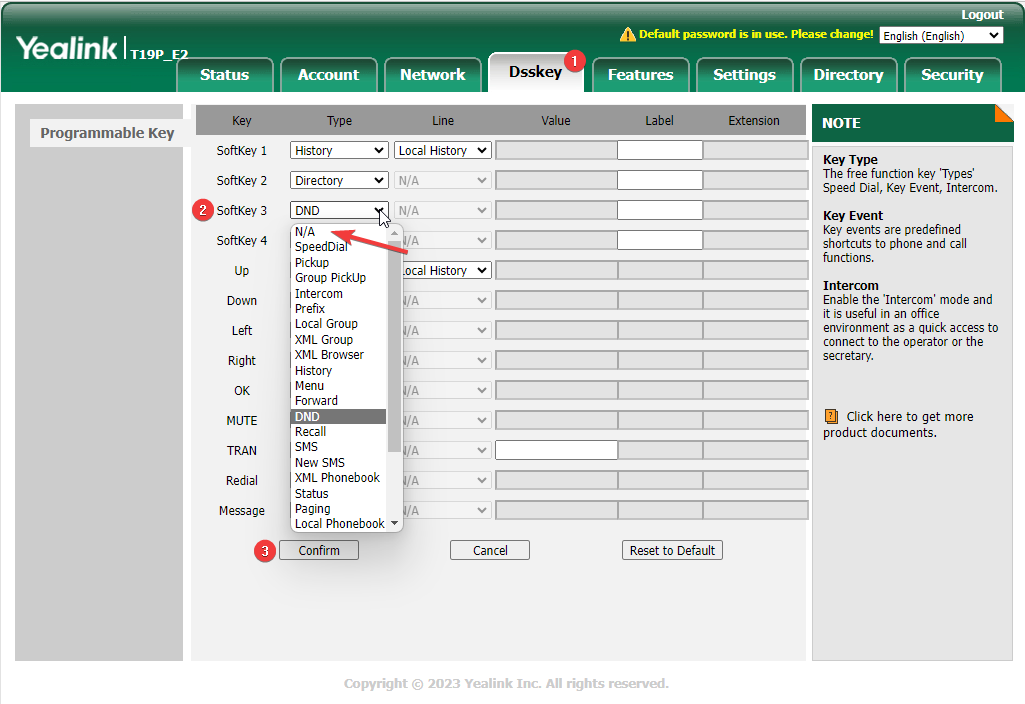Switch to the Features tab

pos(640,75)
